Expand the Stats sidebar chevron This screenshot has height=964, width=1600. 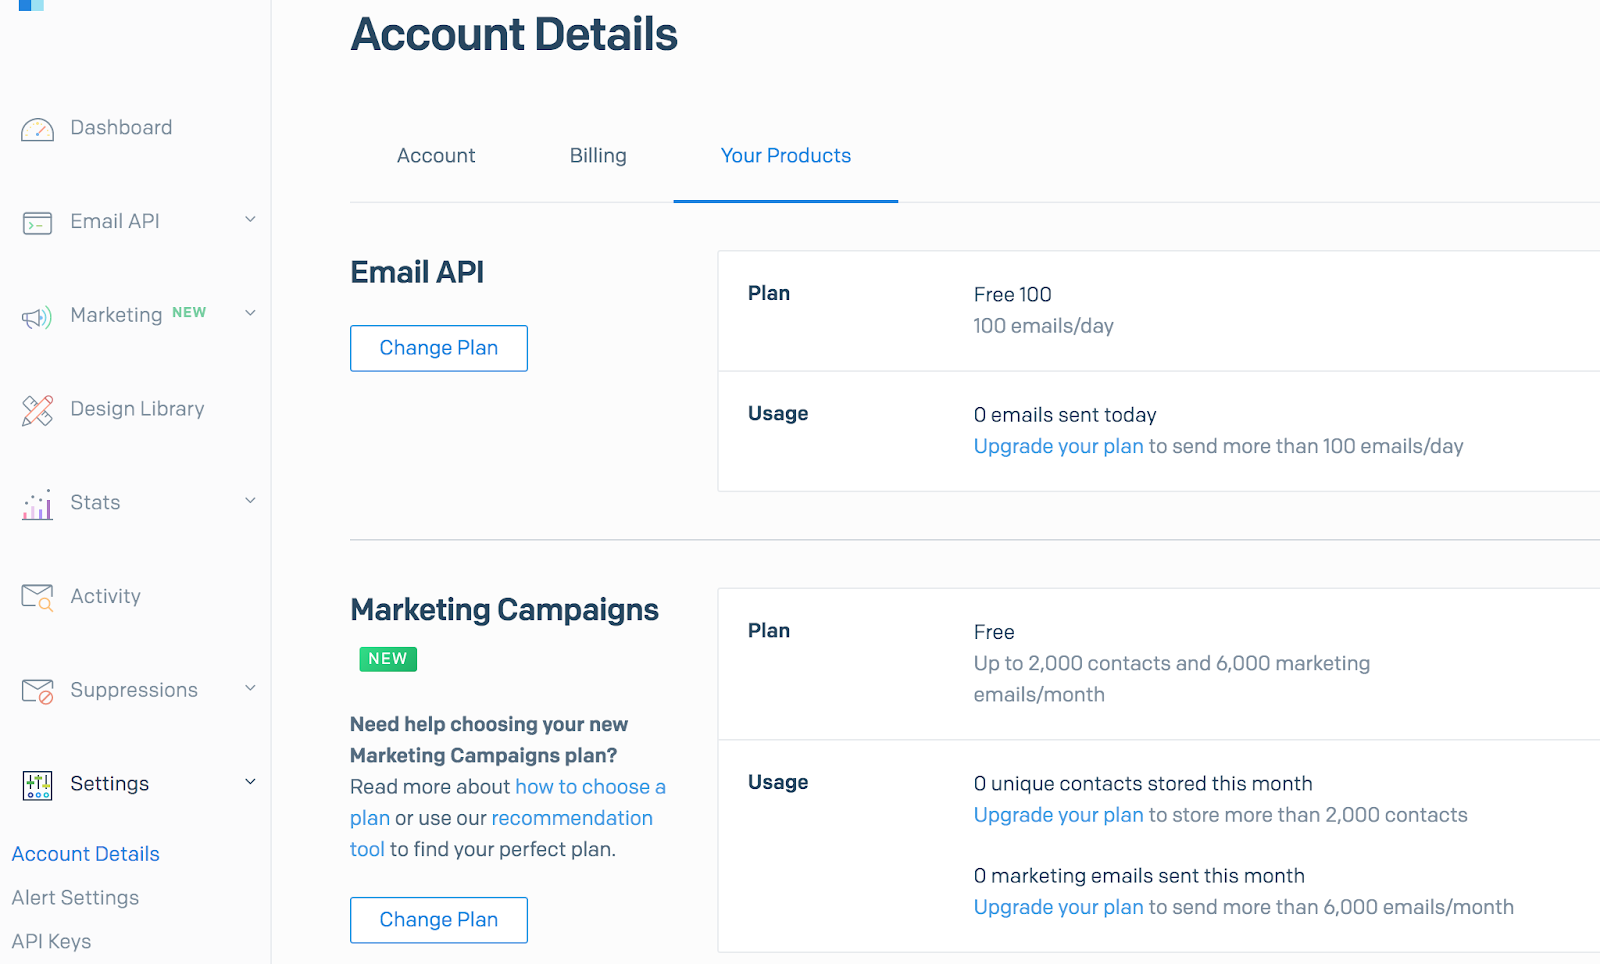250,501
